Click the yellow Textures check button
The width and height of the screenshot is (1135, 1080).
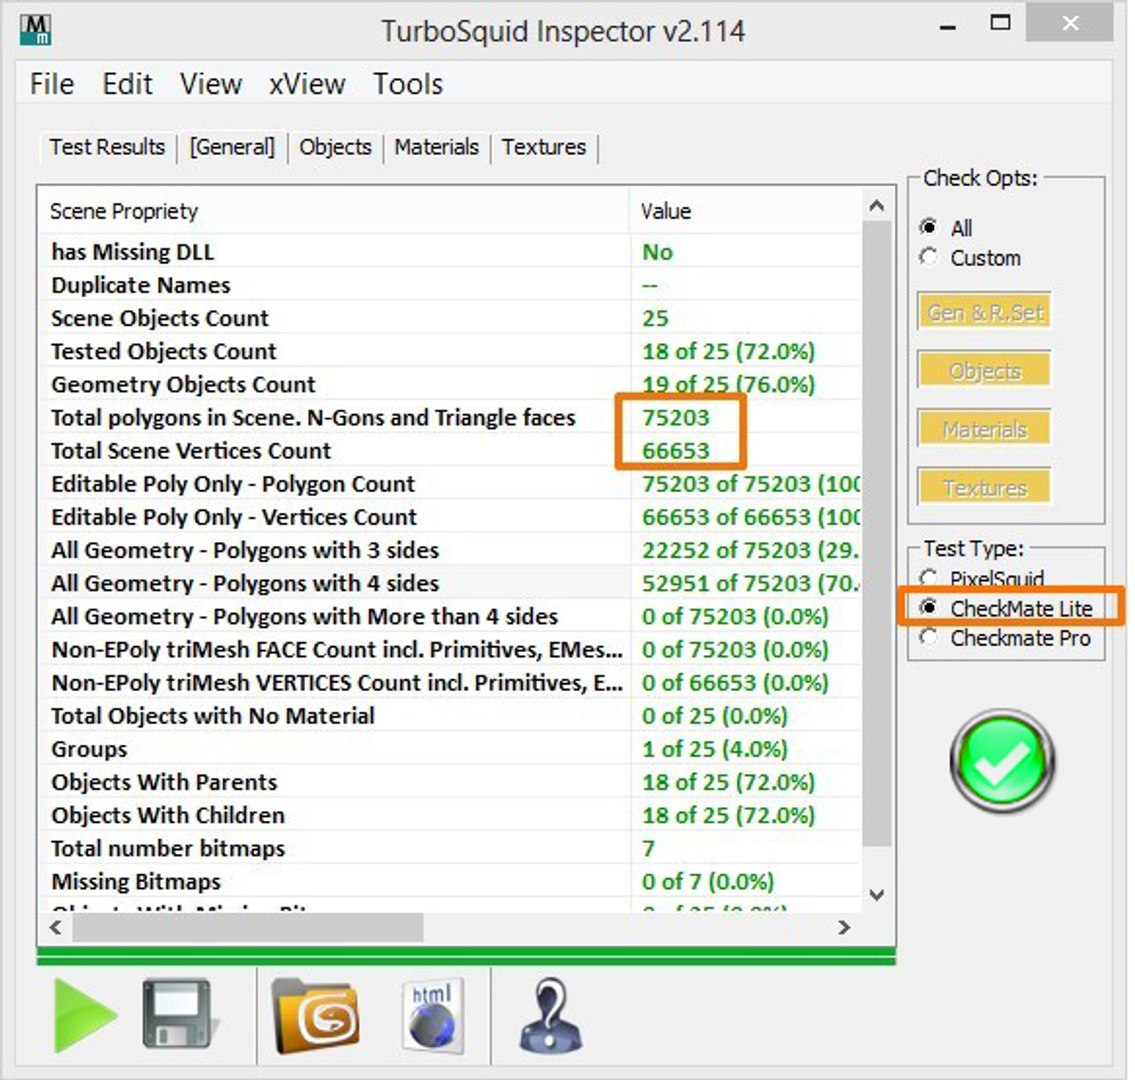point(984,488)
